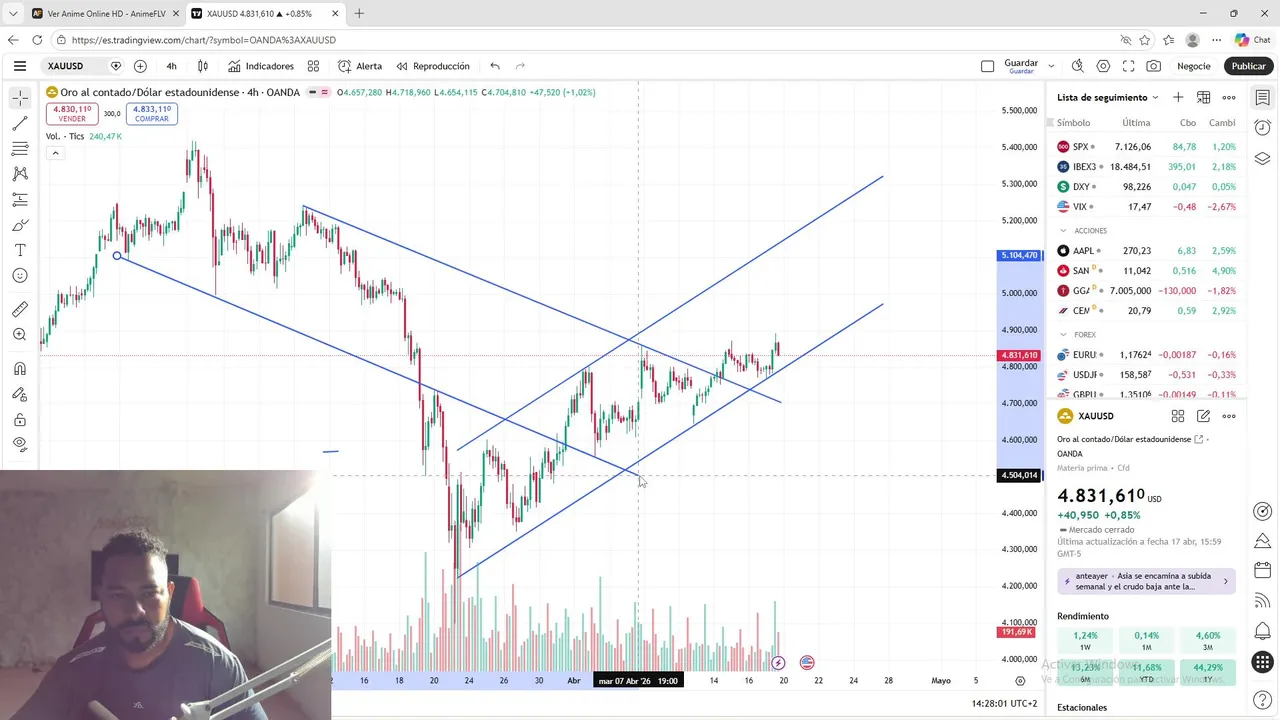This screenshot has height=720, width=1280.
Task: Undo the last chart action
Action: (495, 66)
